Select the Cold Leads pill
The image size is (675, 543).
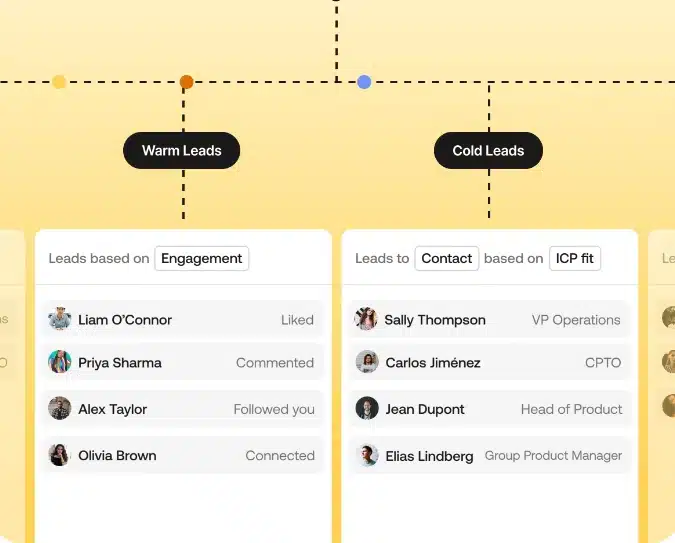488,150
